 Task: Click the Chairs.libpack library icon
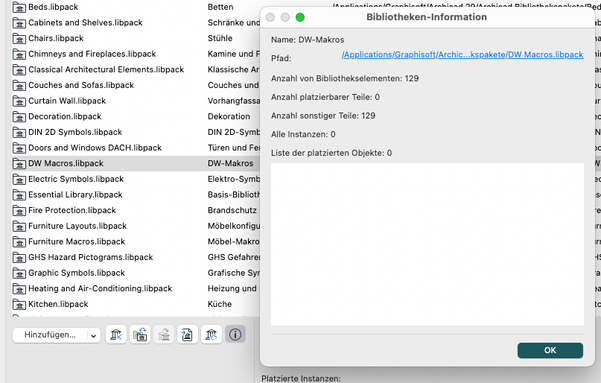19,38
